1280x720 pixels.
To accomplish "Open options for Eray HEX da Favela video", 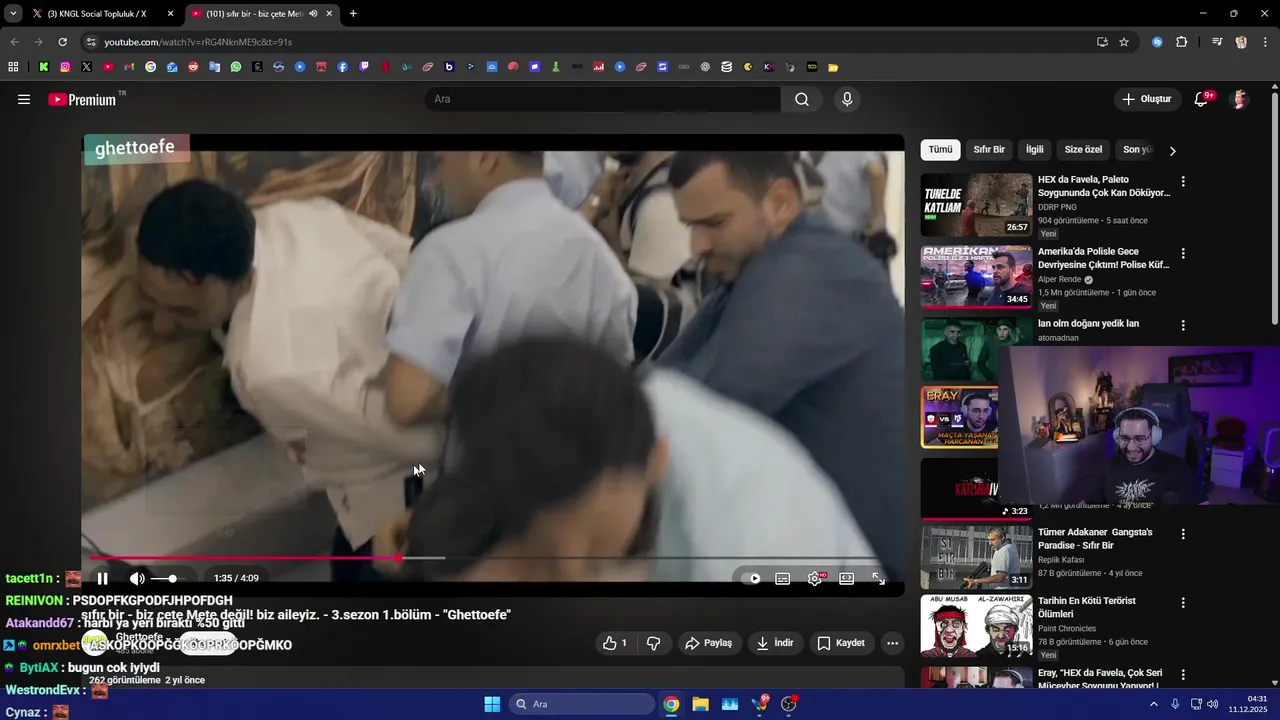I will (x=1183, y=675).
